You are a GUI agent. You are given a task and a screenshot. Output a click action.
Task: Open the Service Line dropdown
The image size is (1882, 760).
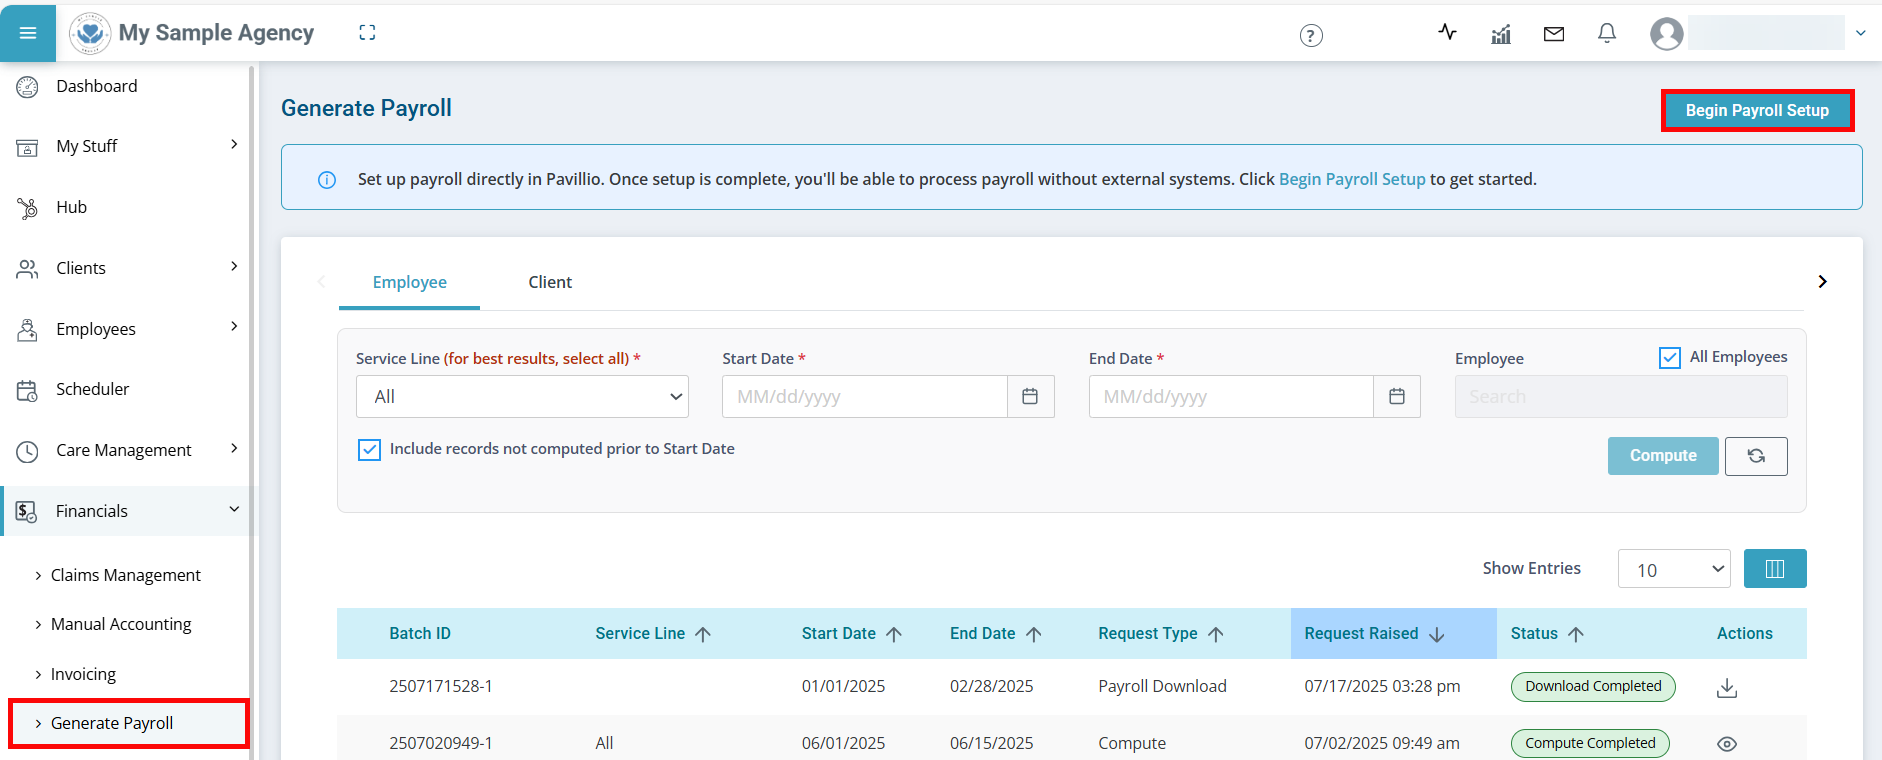click(522, 397)
